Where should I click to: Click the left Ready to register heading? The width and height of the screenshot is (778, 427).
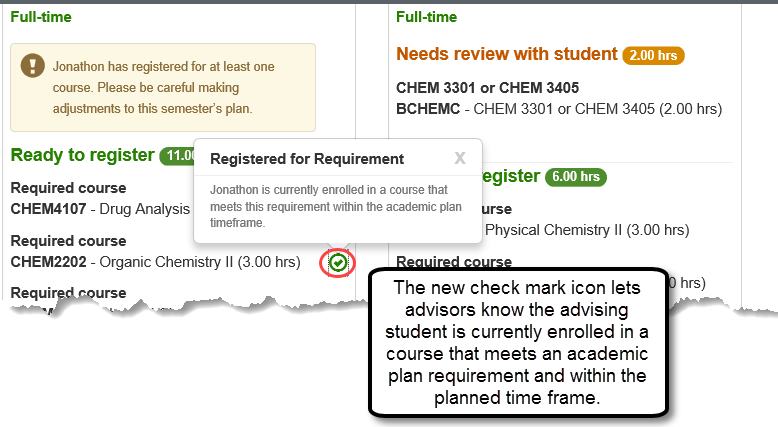click(82, 155)
